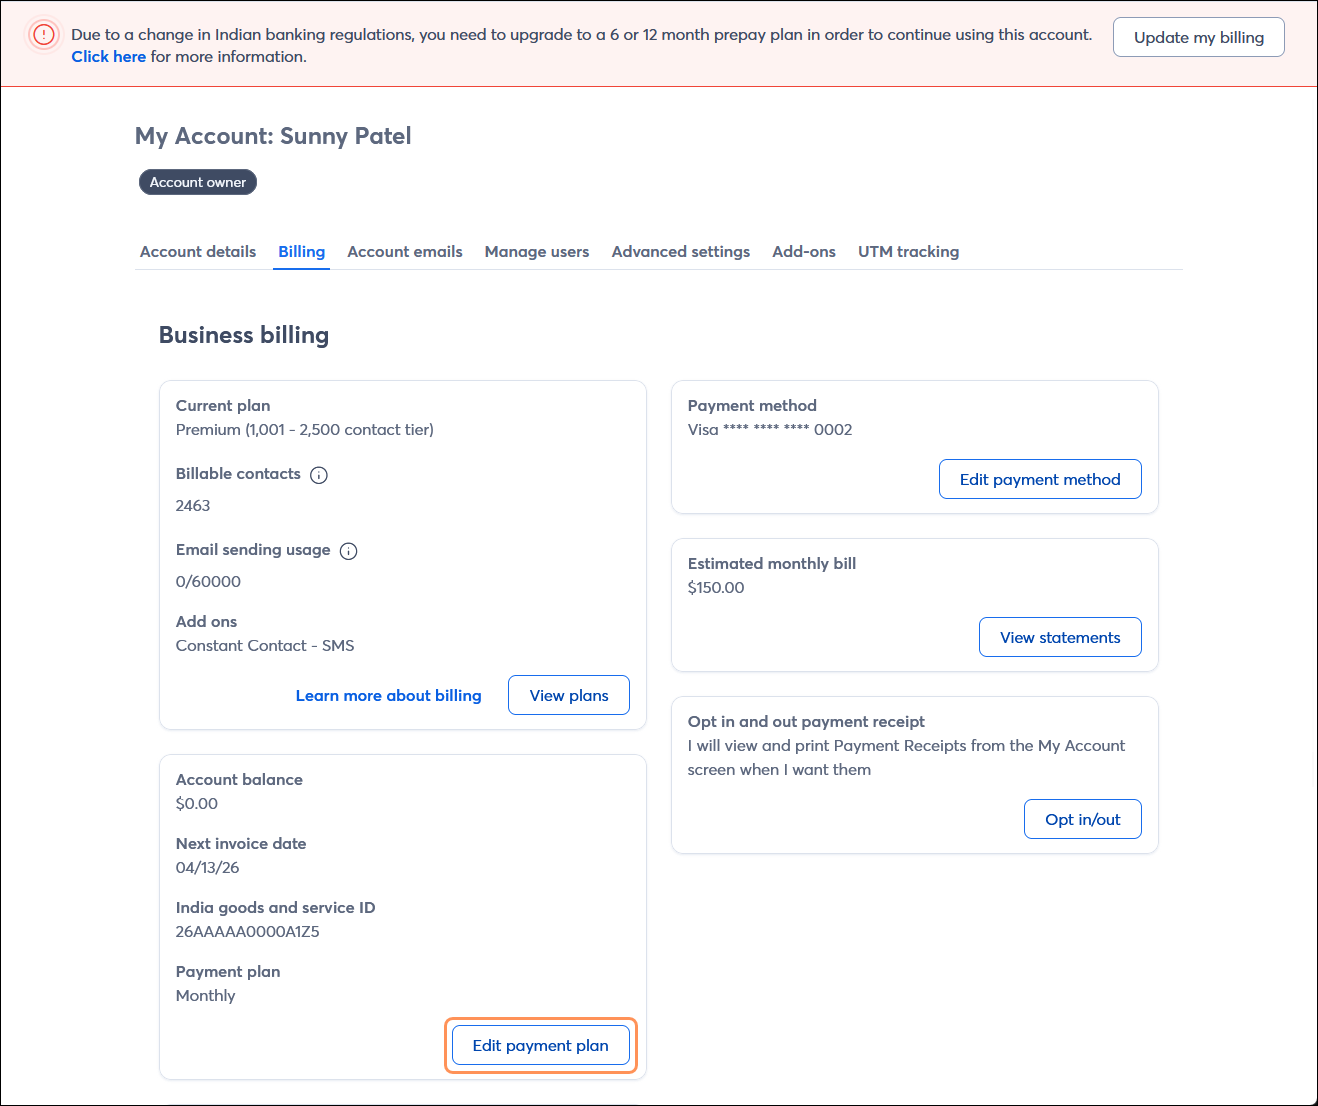
Task: Open View statements
Action: [x=1060, y=637]
